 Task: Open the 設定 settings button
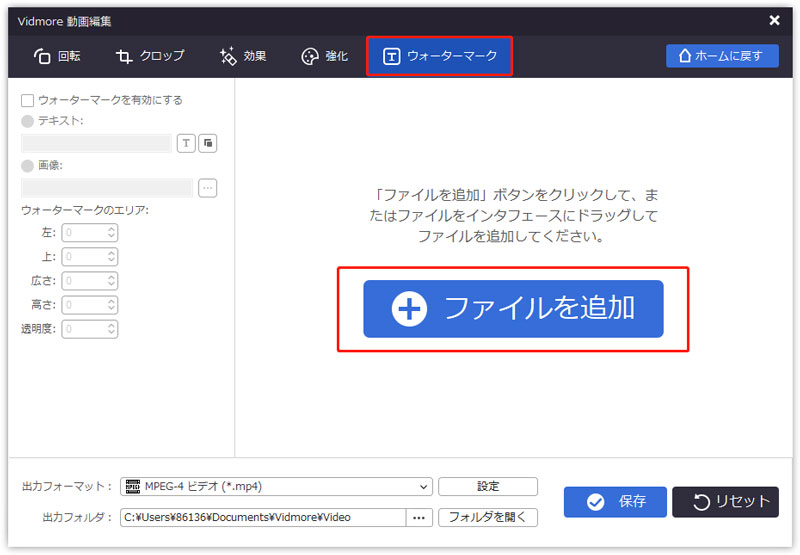pyautogui.click(x=488, y=487)
